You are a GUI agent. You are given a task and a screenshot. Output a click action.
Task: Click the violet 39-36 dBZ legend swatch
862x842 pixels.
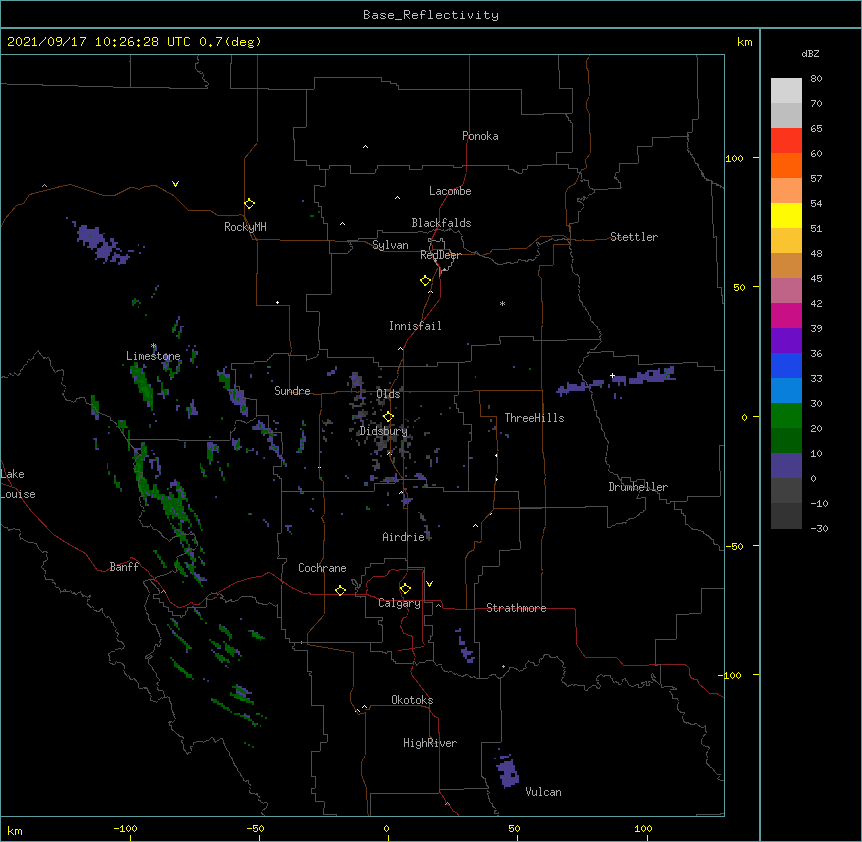(786, 341)
